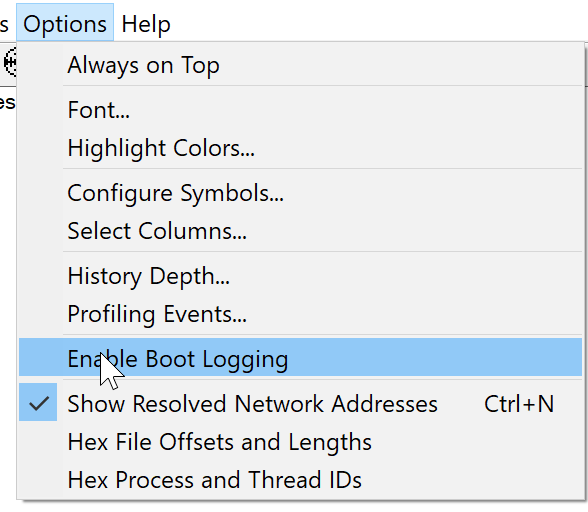Screen dimensions: 588x512
Task: Click the Ctrl+N shortcut label
Action: pos(519,404)
